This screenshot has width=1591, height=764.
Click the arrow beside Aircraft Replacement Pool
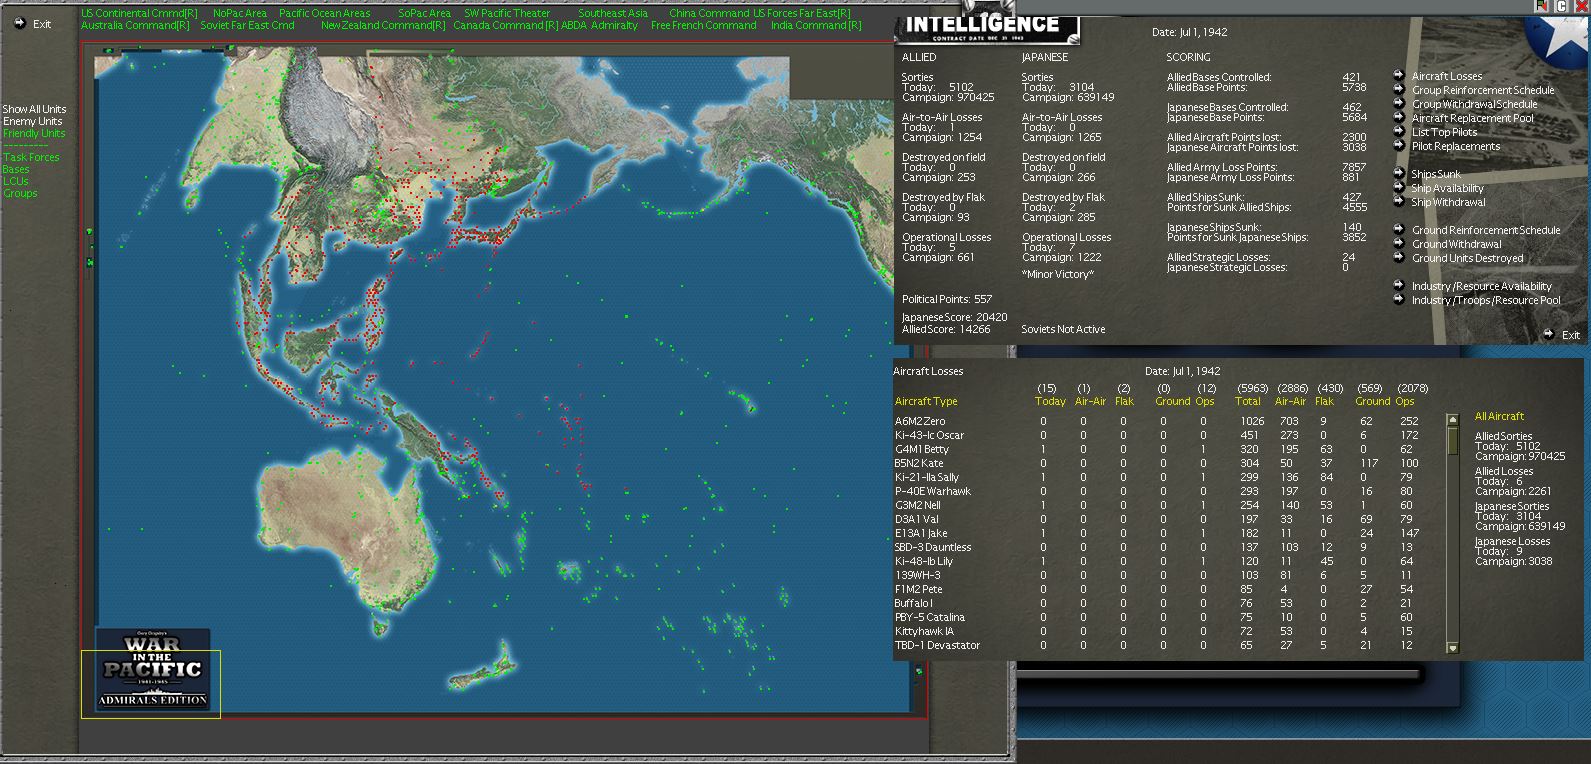[x=1398, y=117]
